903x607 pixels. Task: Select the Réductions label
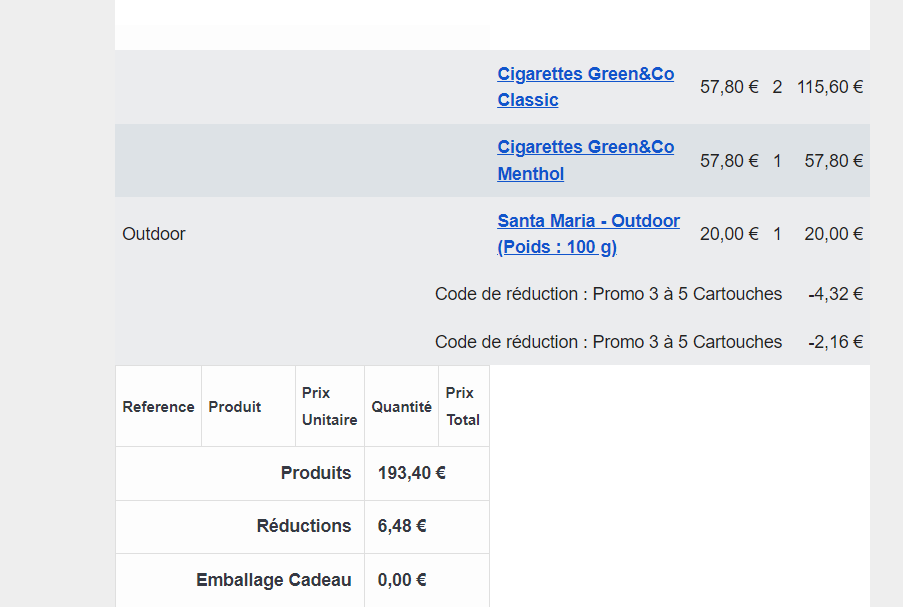click(x=304, y=526)
